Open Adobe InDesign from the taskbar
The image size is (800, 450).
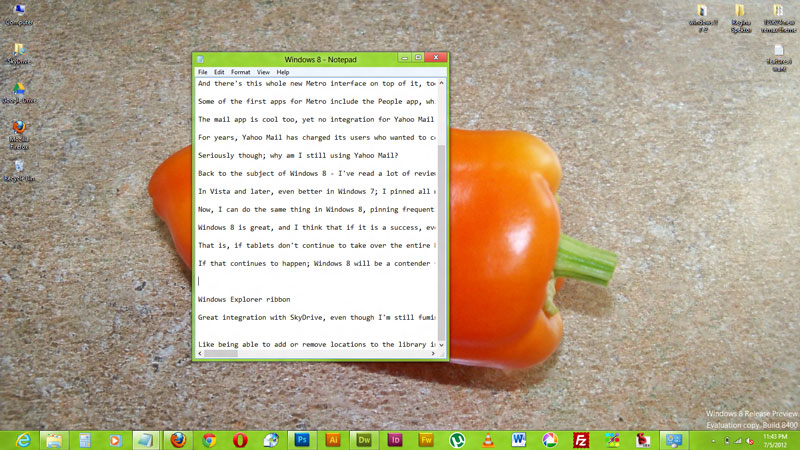click(395, 440)
